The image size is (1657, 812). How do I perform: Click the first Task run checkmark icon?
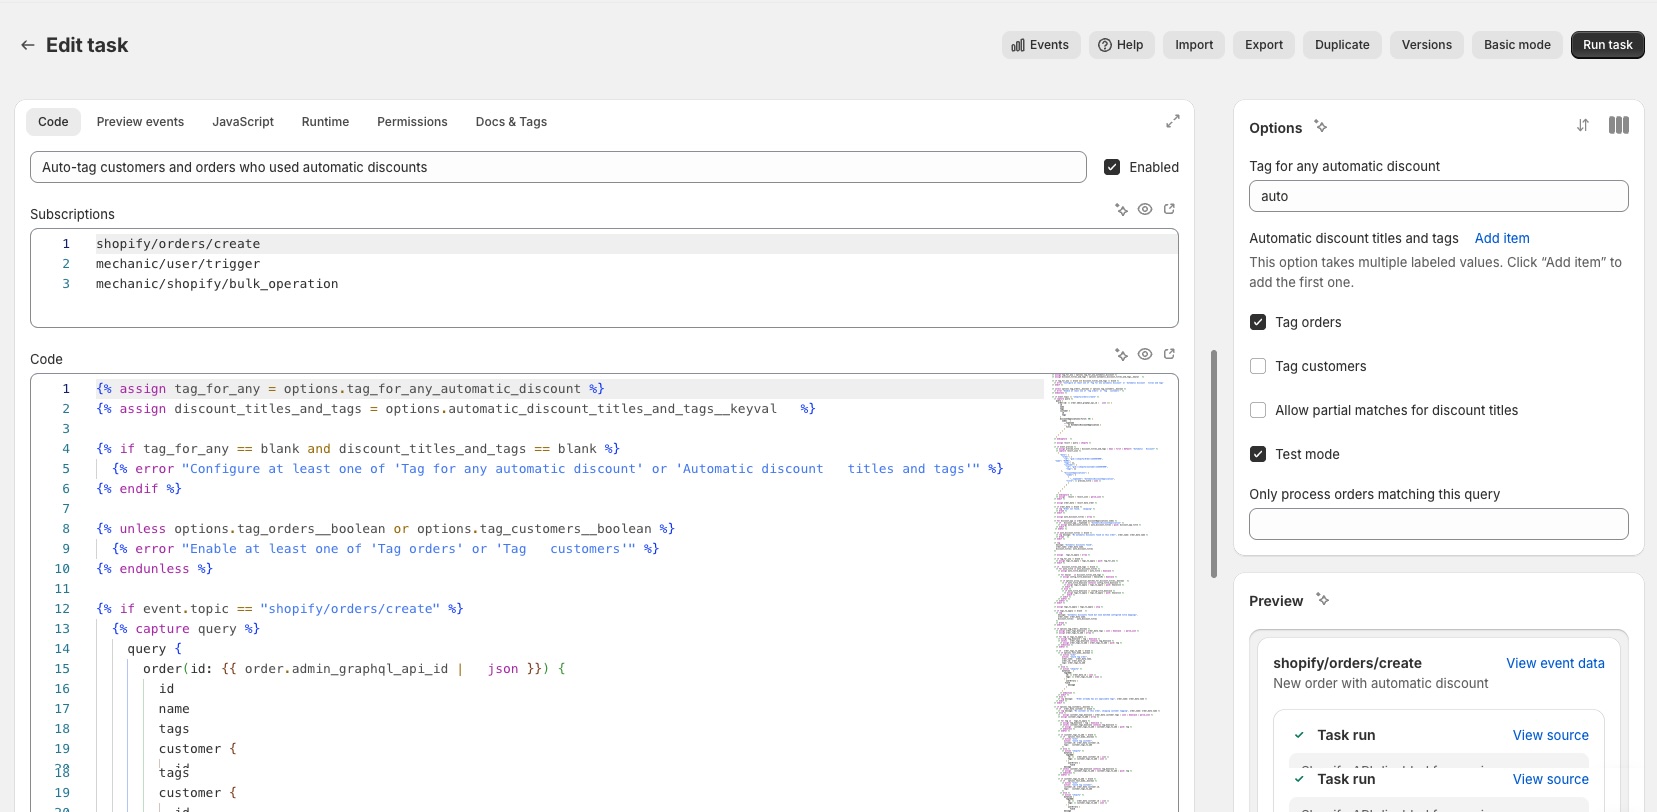[1299, 735]
